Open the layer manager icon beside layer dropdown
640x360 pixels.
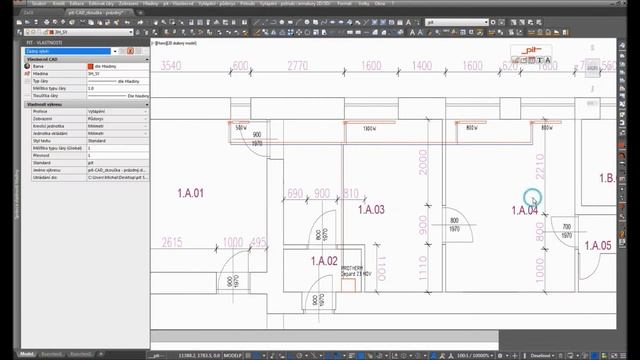click(20, 32)
